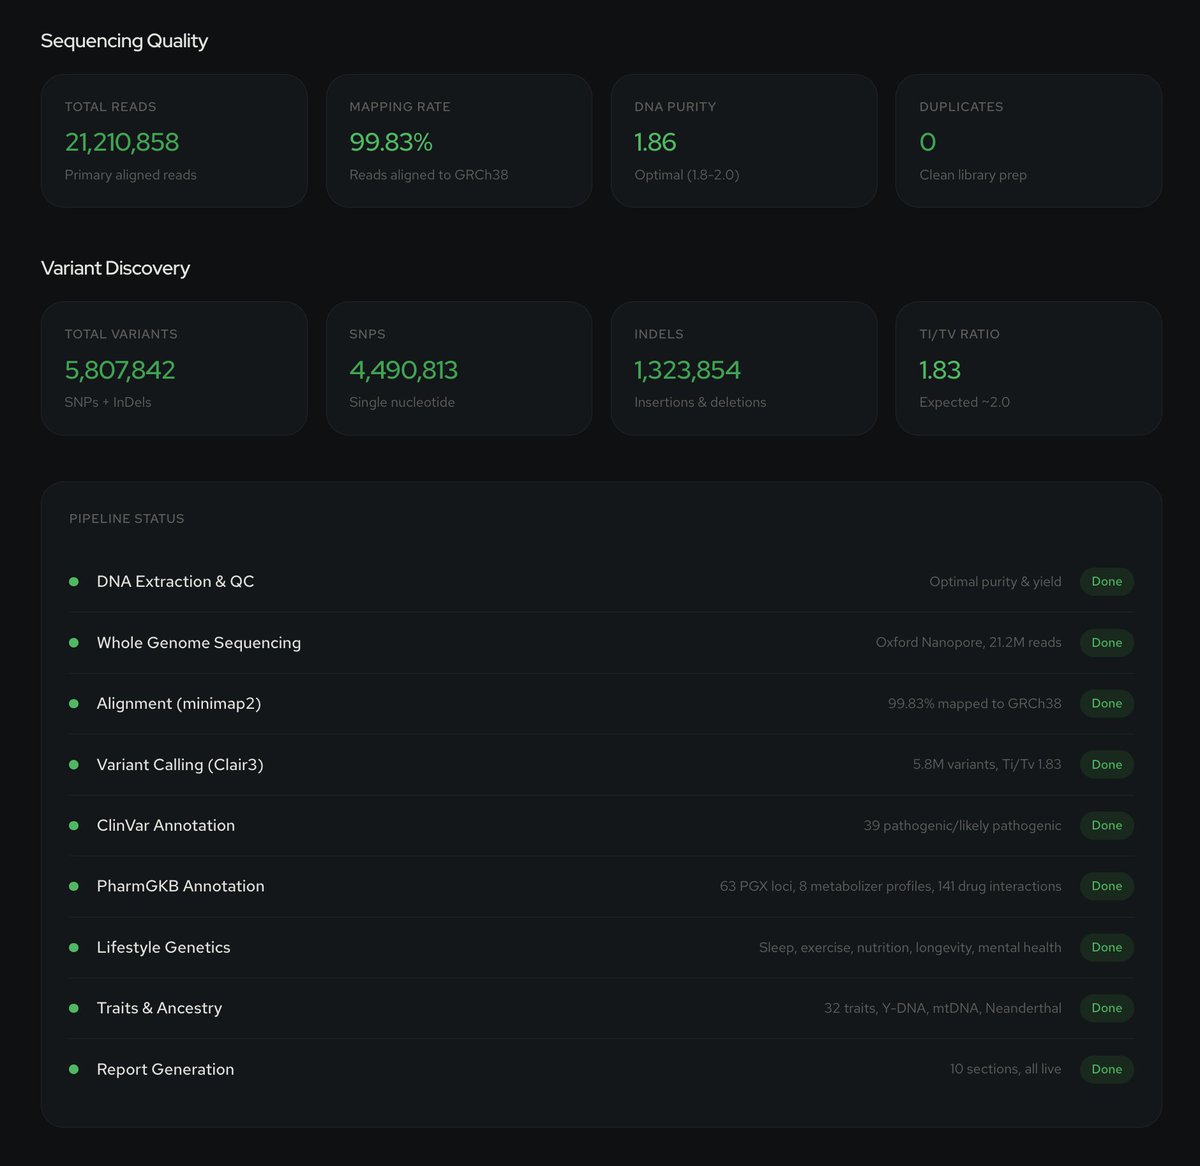Click the Traits & Ancestry row label
Screen dimensions: 1200x1166
[x=159, y=1008]
